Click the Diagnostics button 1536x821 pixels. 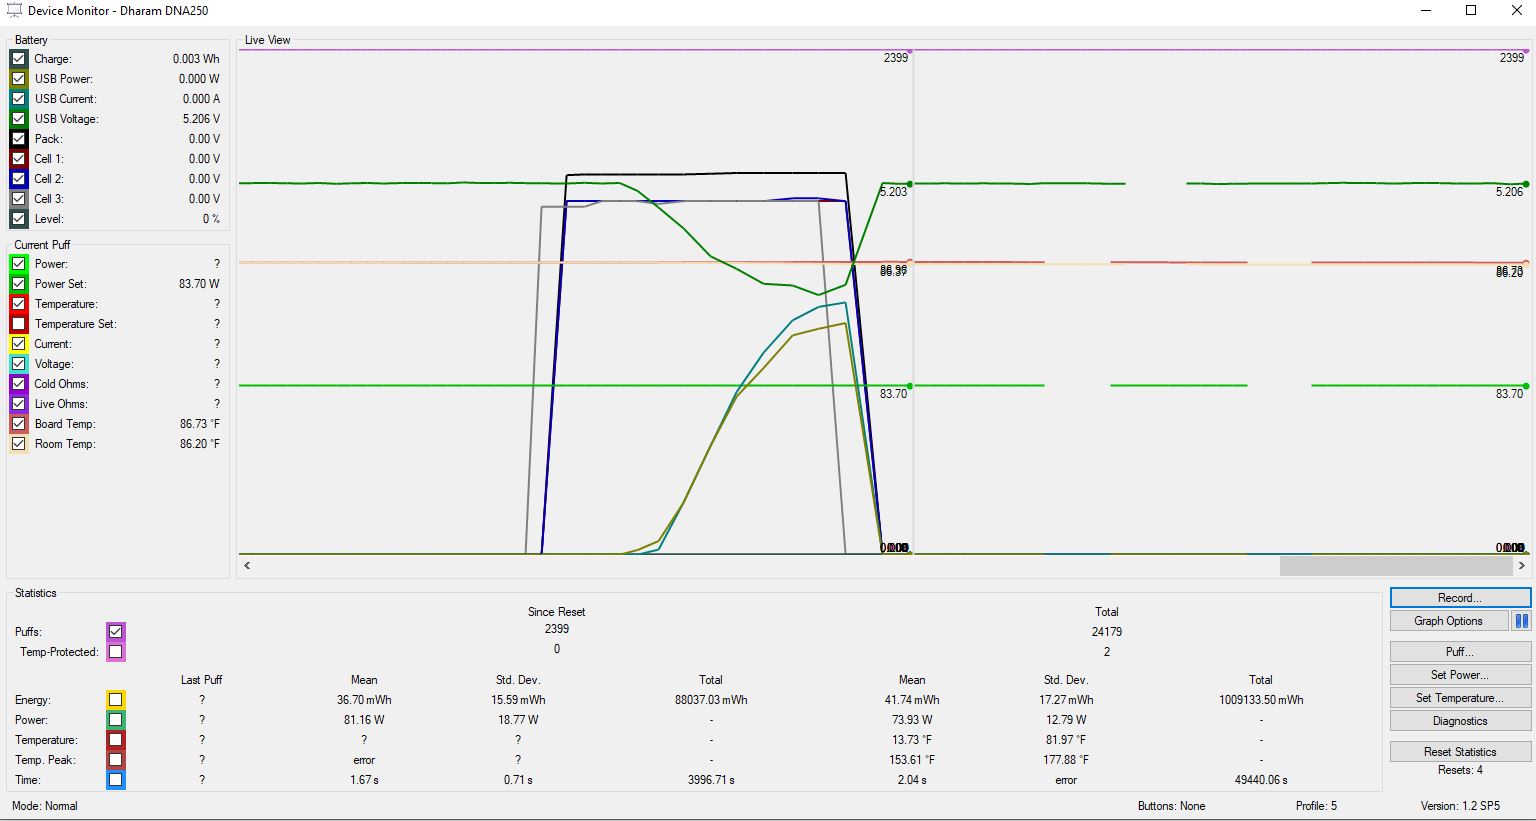(1460, 721)
